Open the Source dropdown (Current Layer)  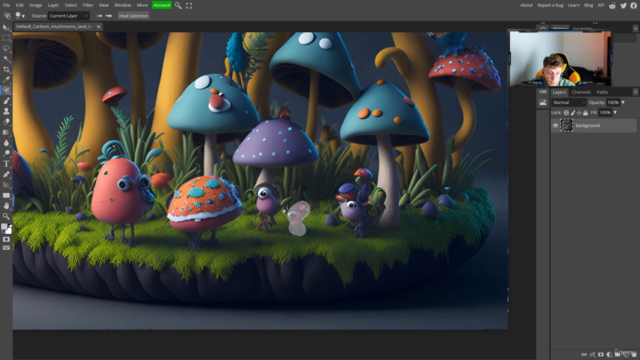tap(69, 16)
